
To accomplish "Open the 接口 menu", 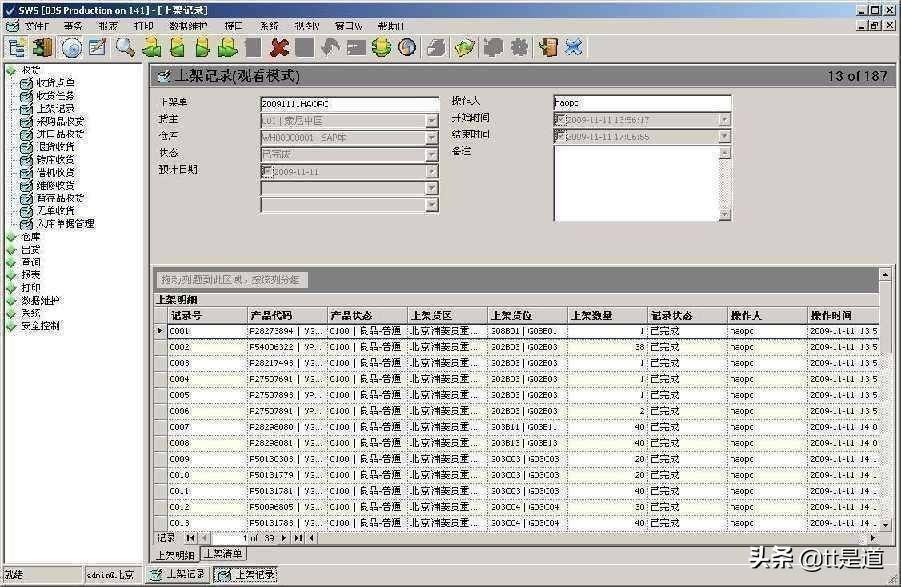I will tap(233, 26).
